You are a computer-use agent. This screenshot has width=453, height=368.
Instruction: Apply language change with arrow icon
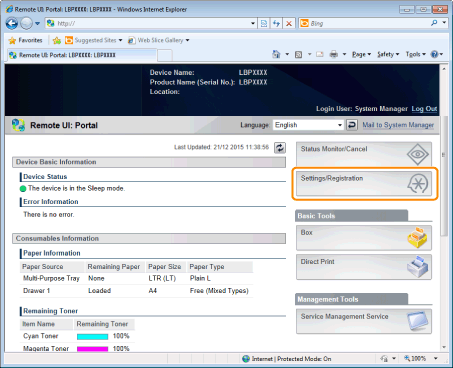point(351,125)
